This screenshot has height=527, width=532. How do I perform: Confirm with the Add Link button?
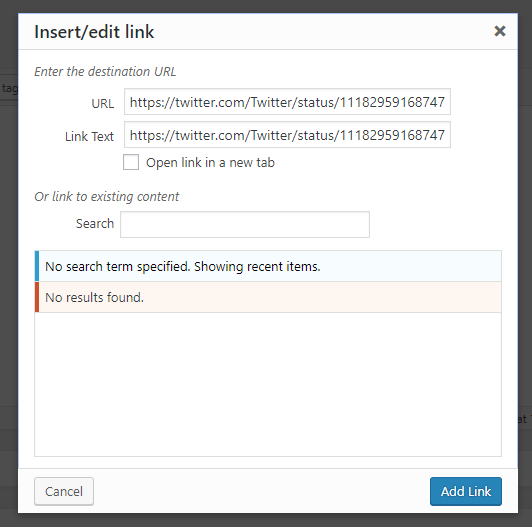click(x=466, y=491)
